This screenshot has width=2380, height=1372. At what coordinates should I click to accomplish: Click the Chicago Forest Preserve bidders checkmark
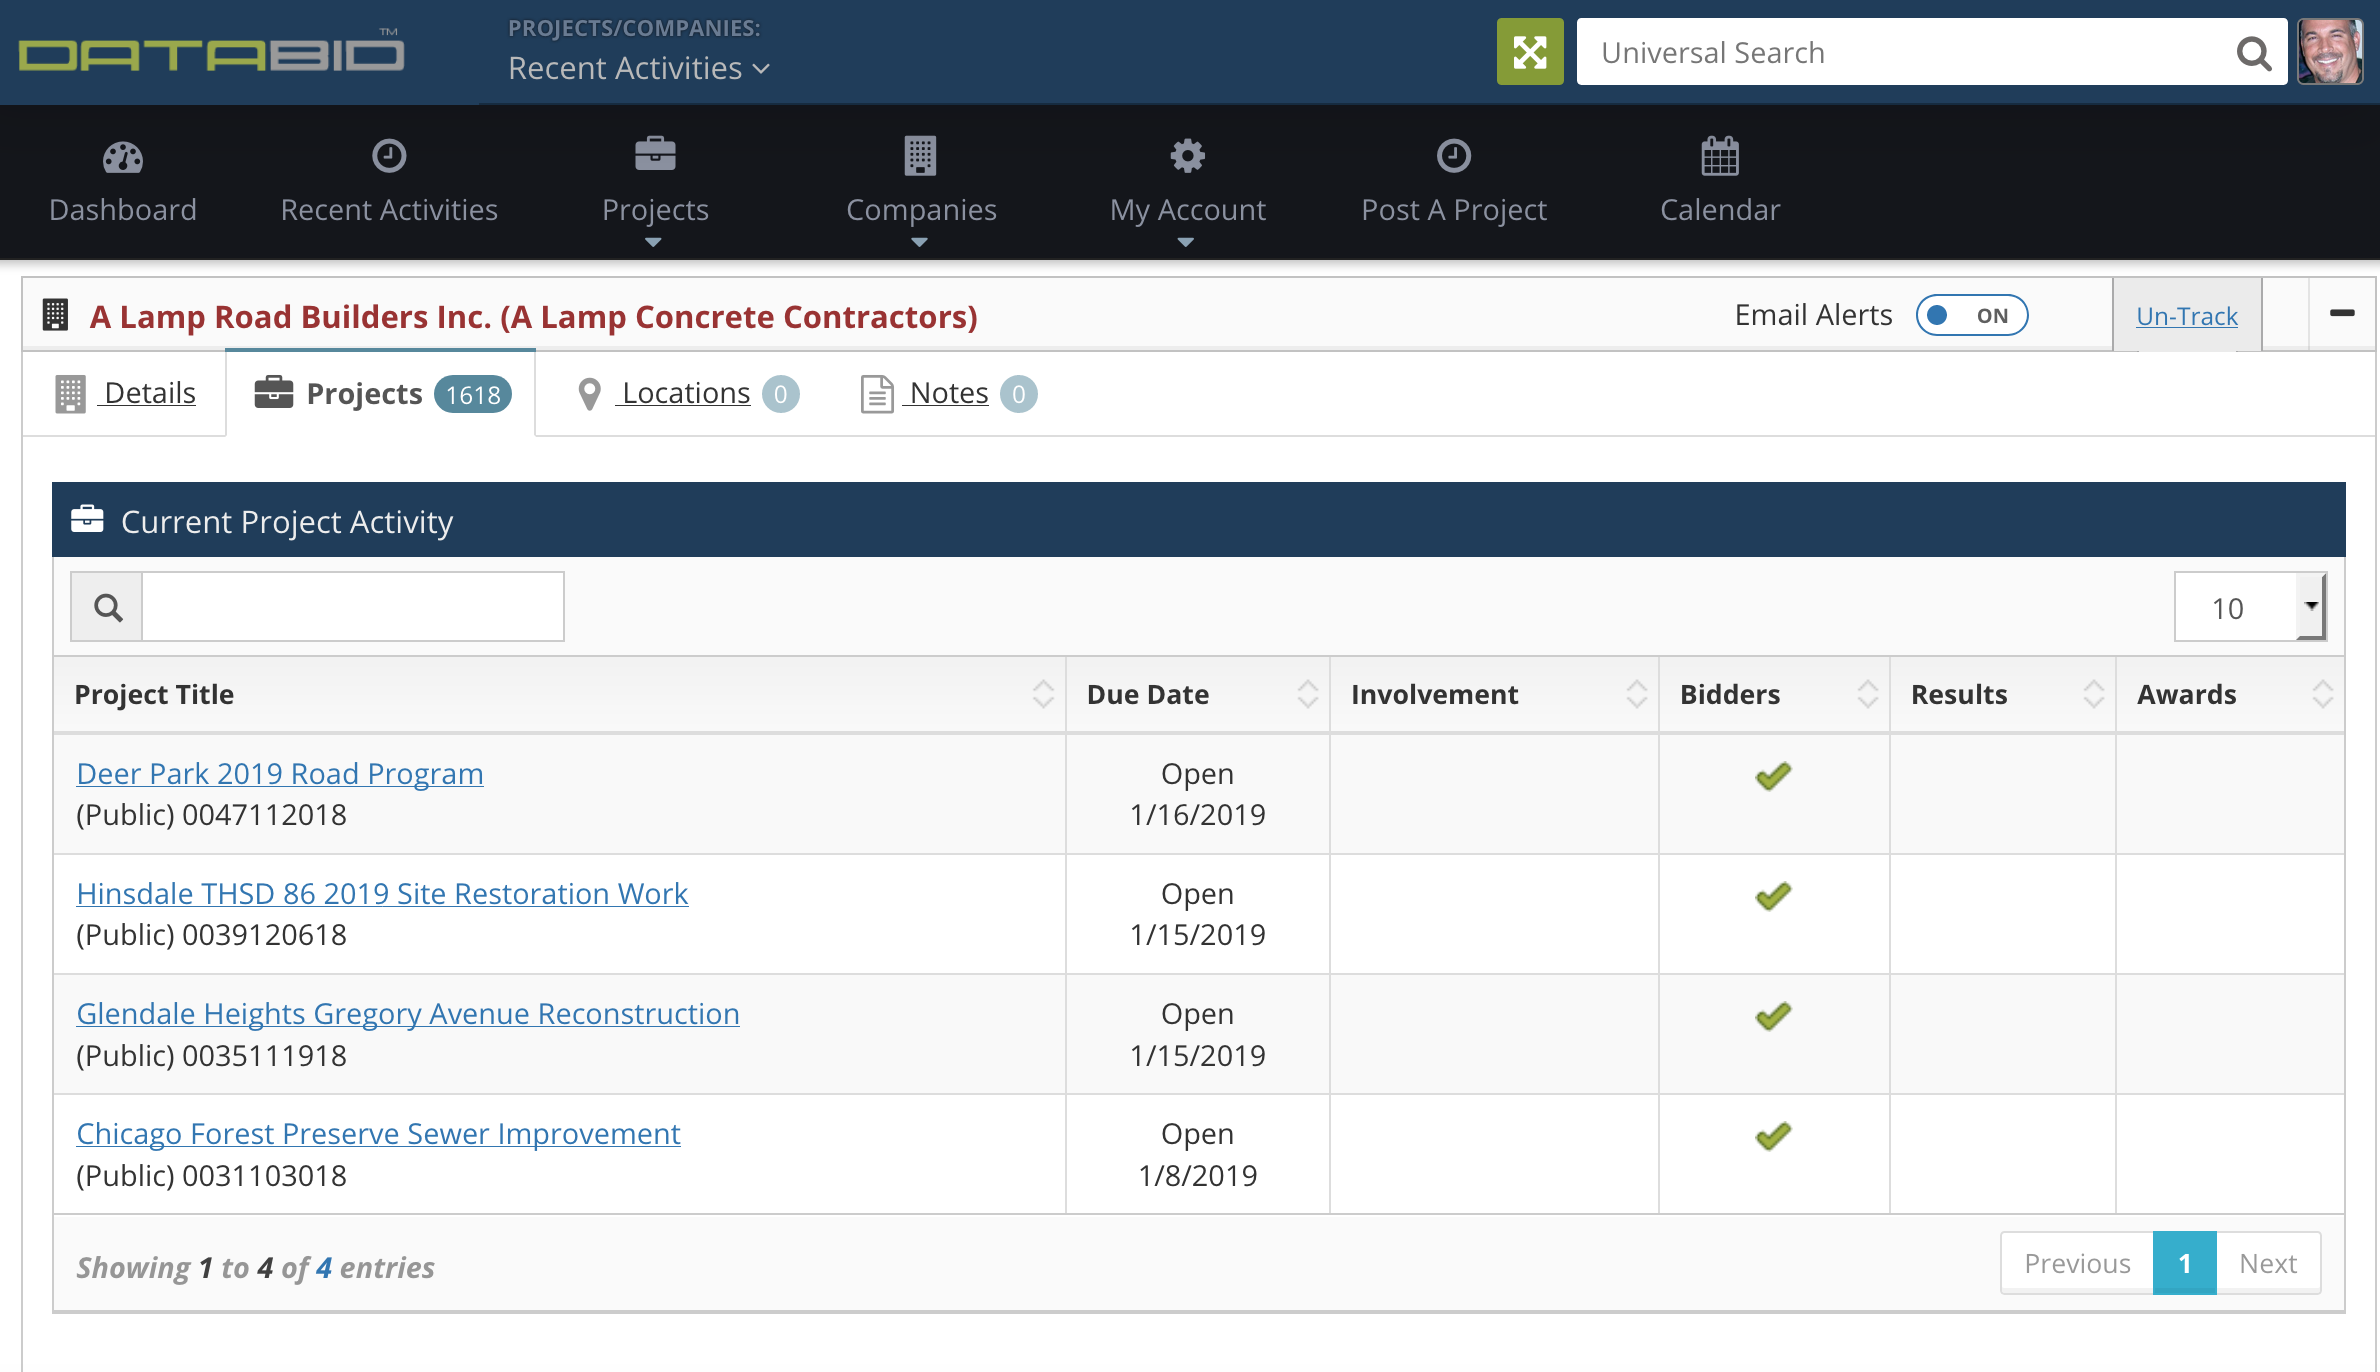click(1773, 1136)
